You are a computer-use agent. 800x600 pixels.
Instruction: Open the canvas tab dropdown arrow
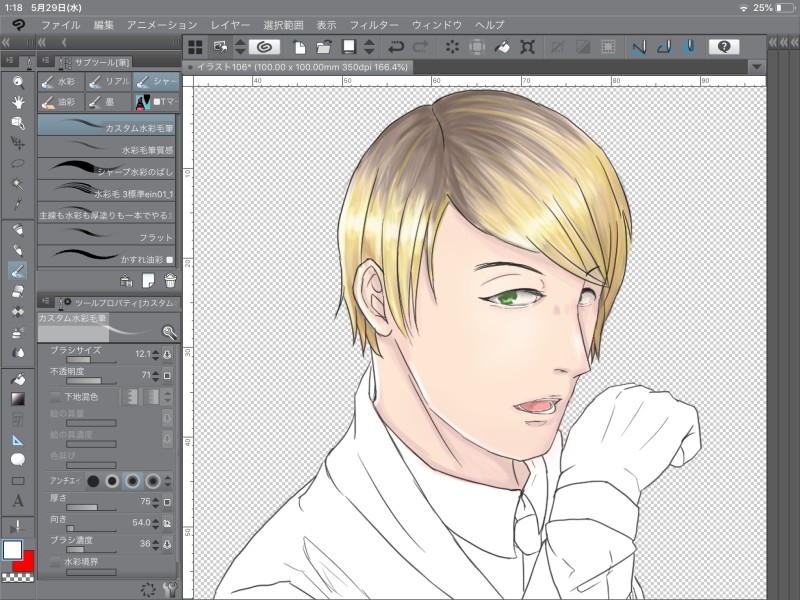756,66
